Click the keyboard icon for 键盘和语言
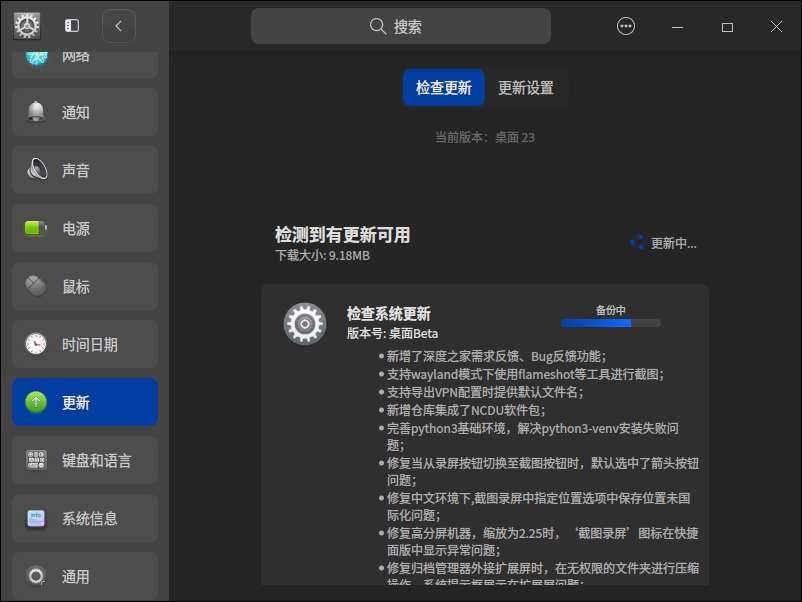This screenshot has width=802, height=602. tap(36, 460)
